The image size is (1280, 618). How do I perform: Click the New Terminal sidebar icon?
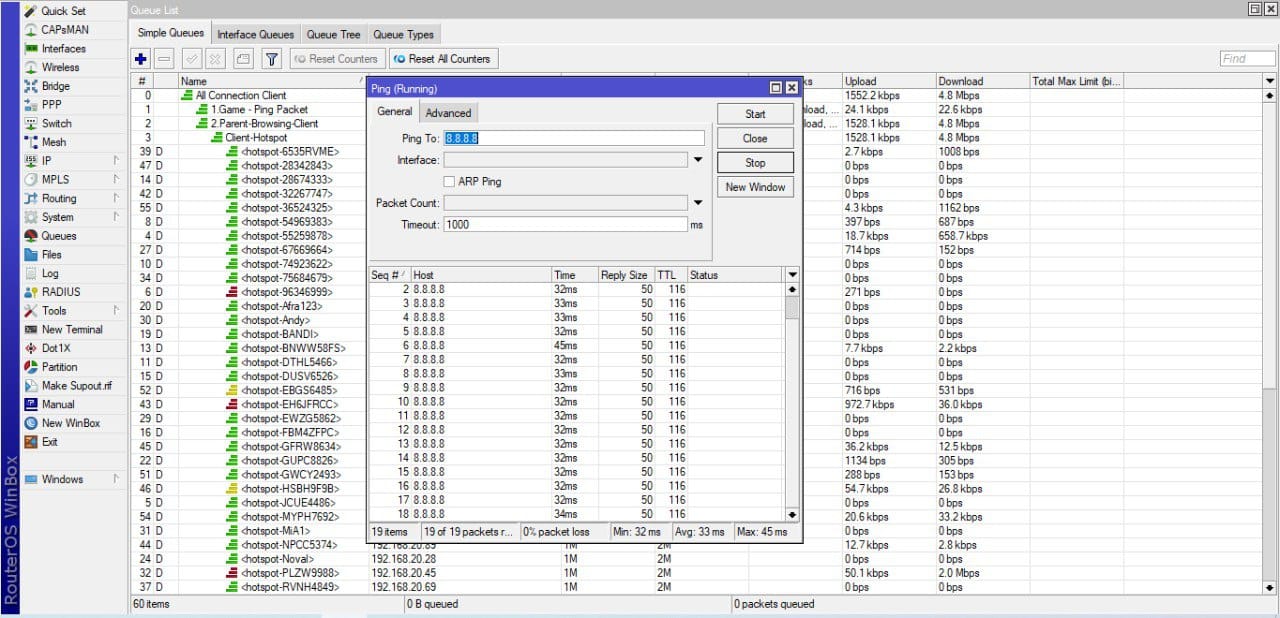click(x=31, y=329)
